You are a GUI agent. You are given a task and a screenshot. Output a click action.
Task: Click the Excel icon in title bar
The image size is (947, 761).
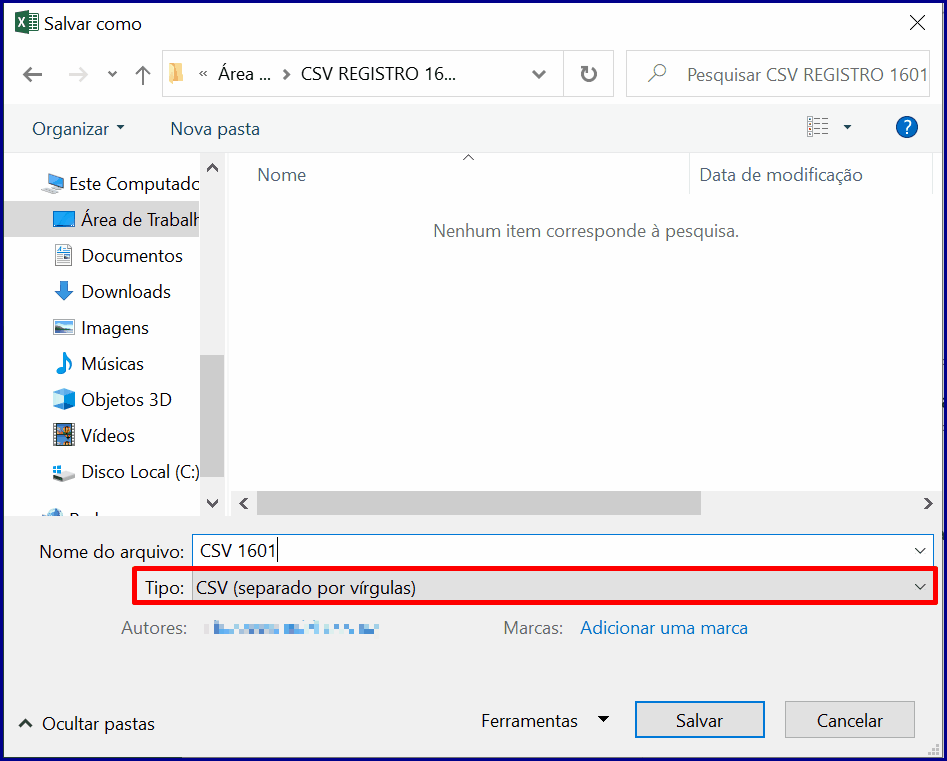pyautogui.click(x=27, y=24)
